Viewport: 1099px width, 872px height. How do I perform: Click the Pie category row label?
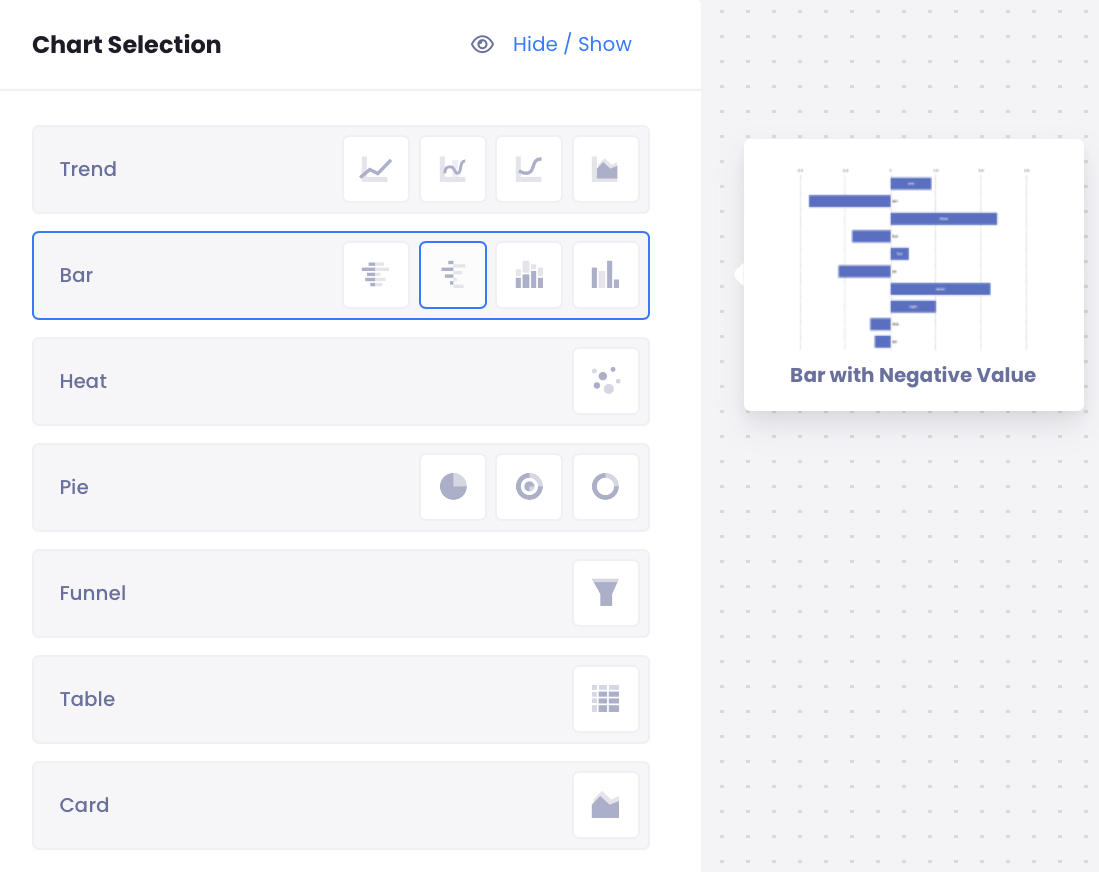coord(74,487)
